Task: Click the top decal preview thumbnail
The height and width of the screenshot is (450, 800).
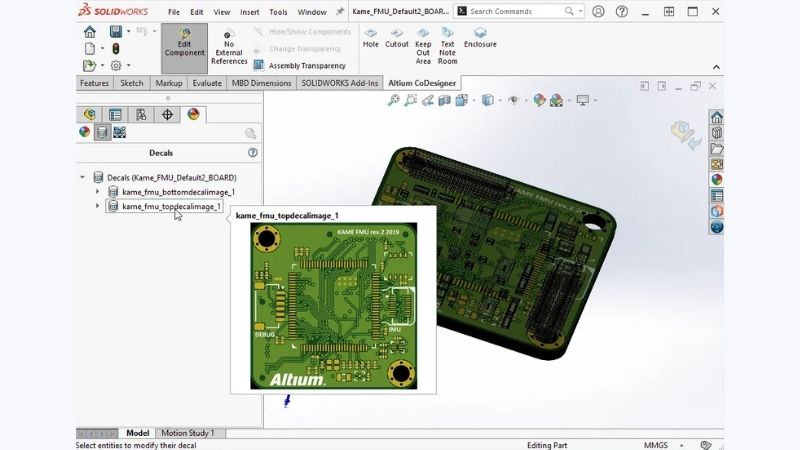Action: [x=334, y=306]
